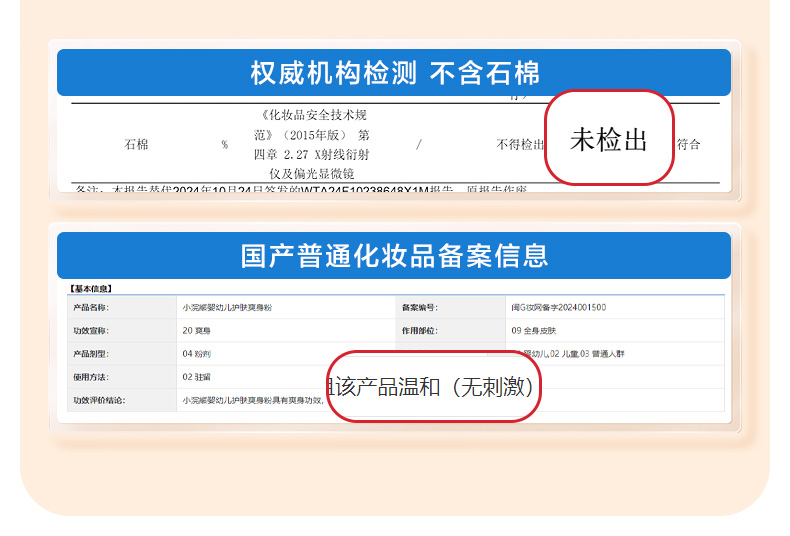Click the '不得检出' limit cell

pos(519,144)
